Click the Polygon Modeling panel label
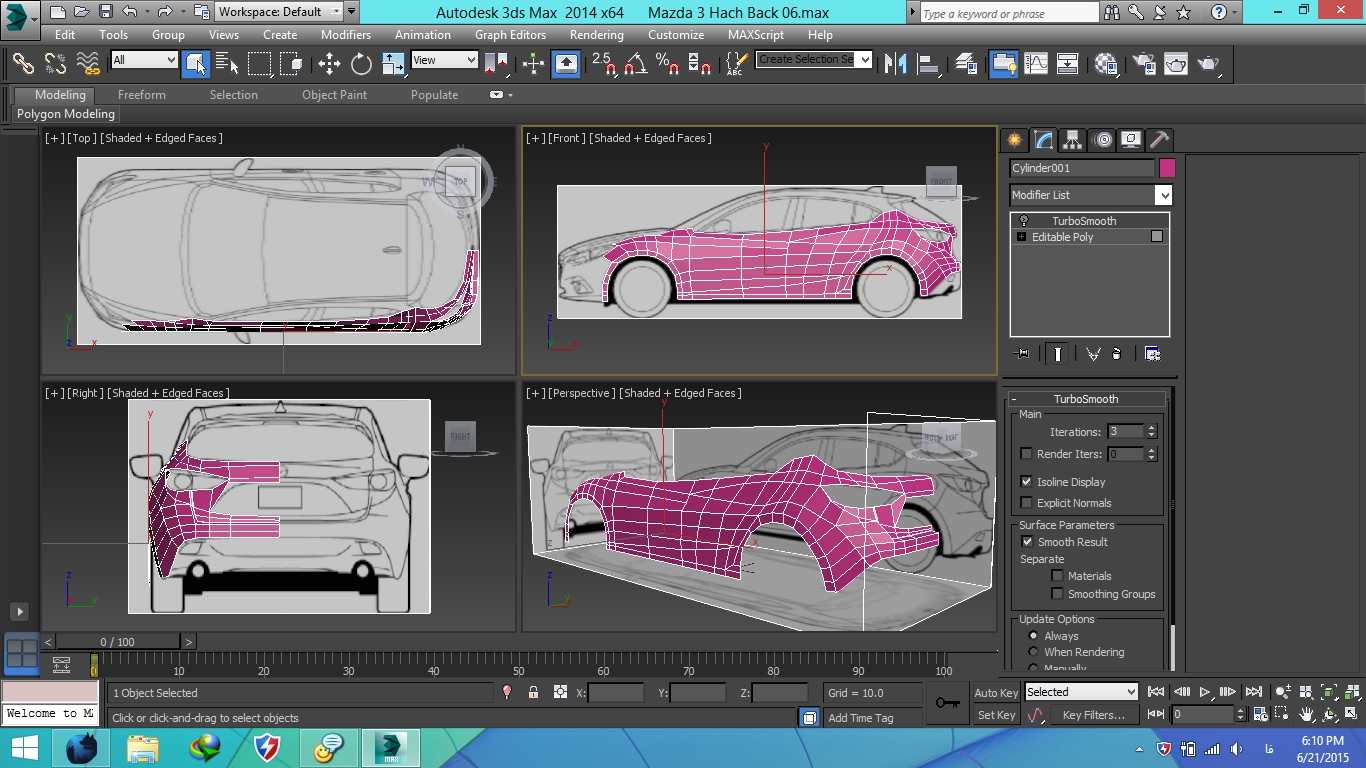 pyautogui.click(x=66, y=114)
